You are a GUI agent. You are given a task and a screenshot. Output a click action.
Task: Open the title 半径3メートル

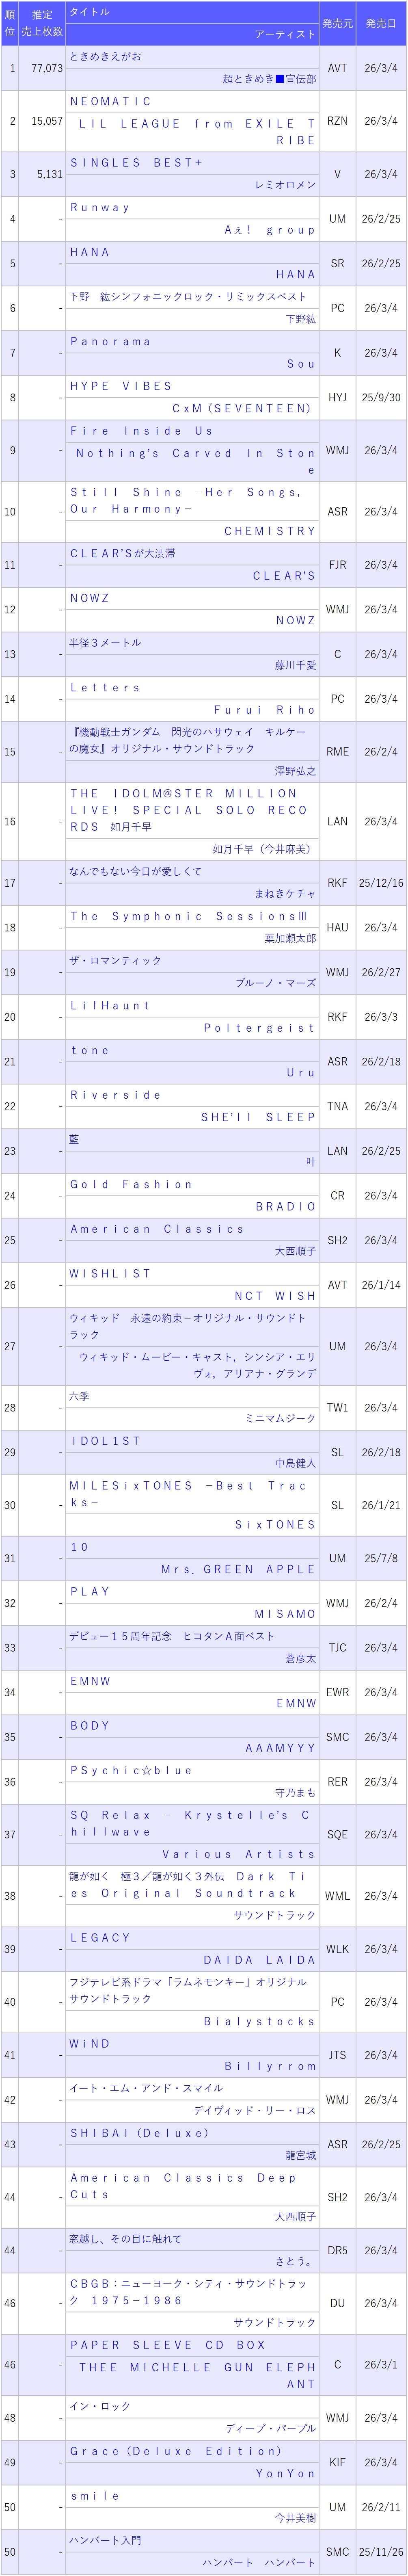tap(105, 643)
